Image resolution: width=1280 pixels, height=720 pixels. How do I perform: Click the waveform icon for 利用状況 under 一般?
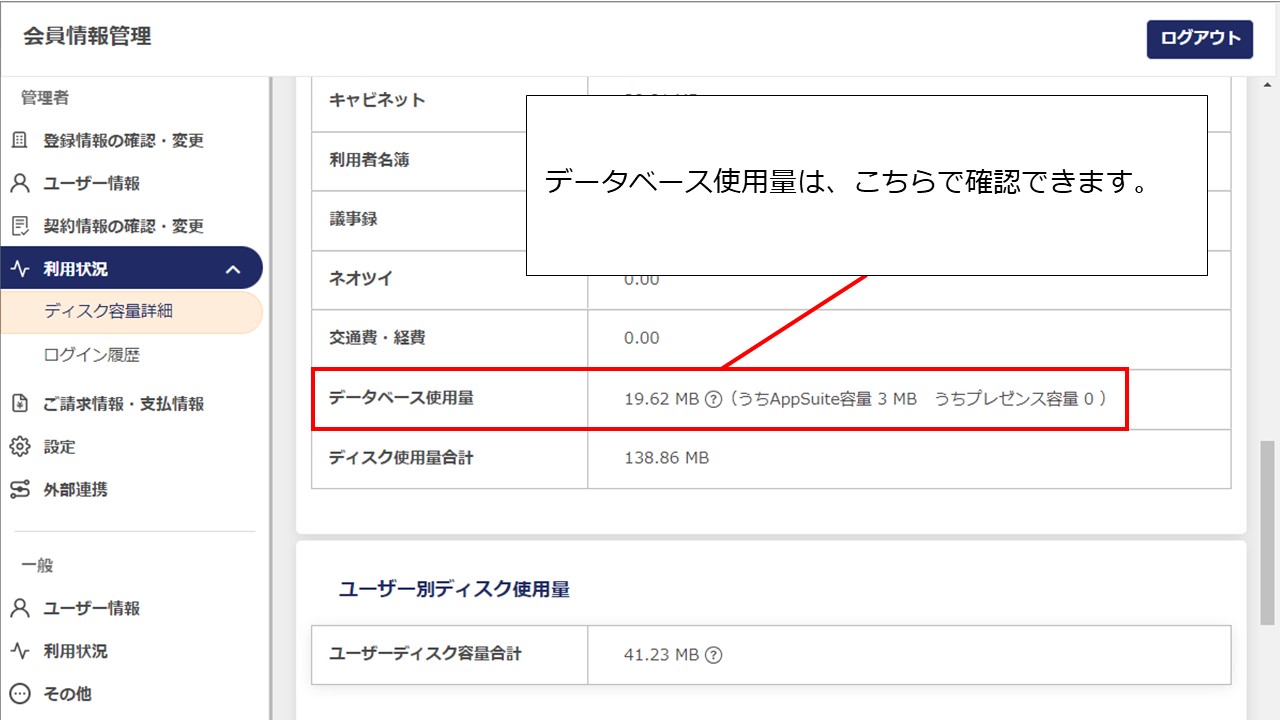point(22,651)
